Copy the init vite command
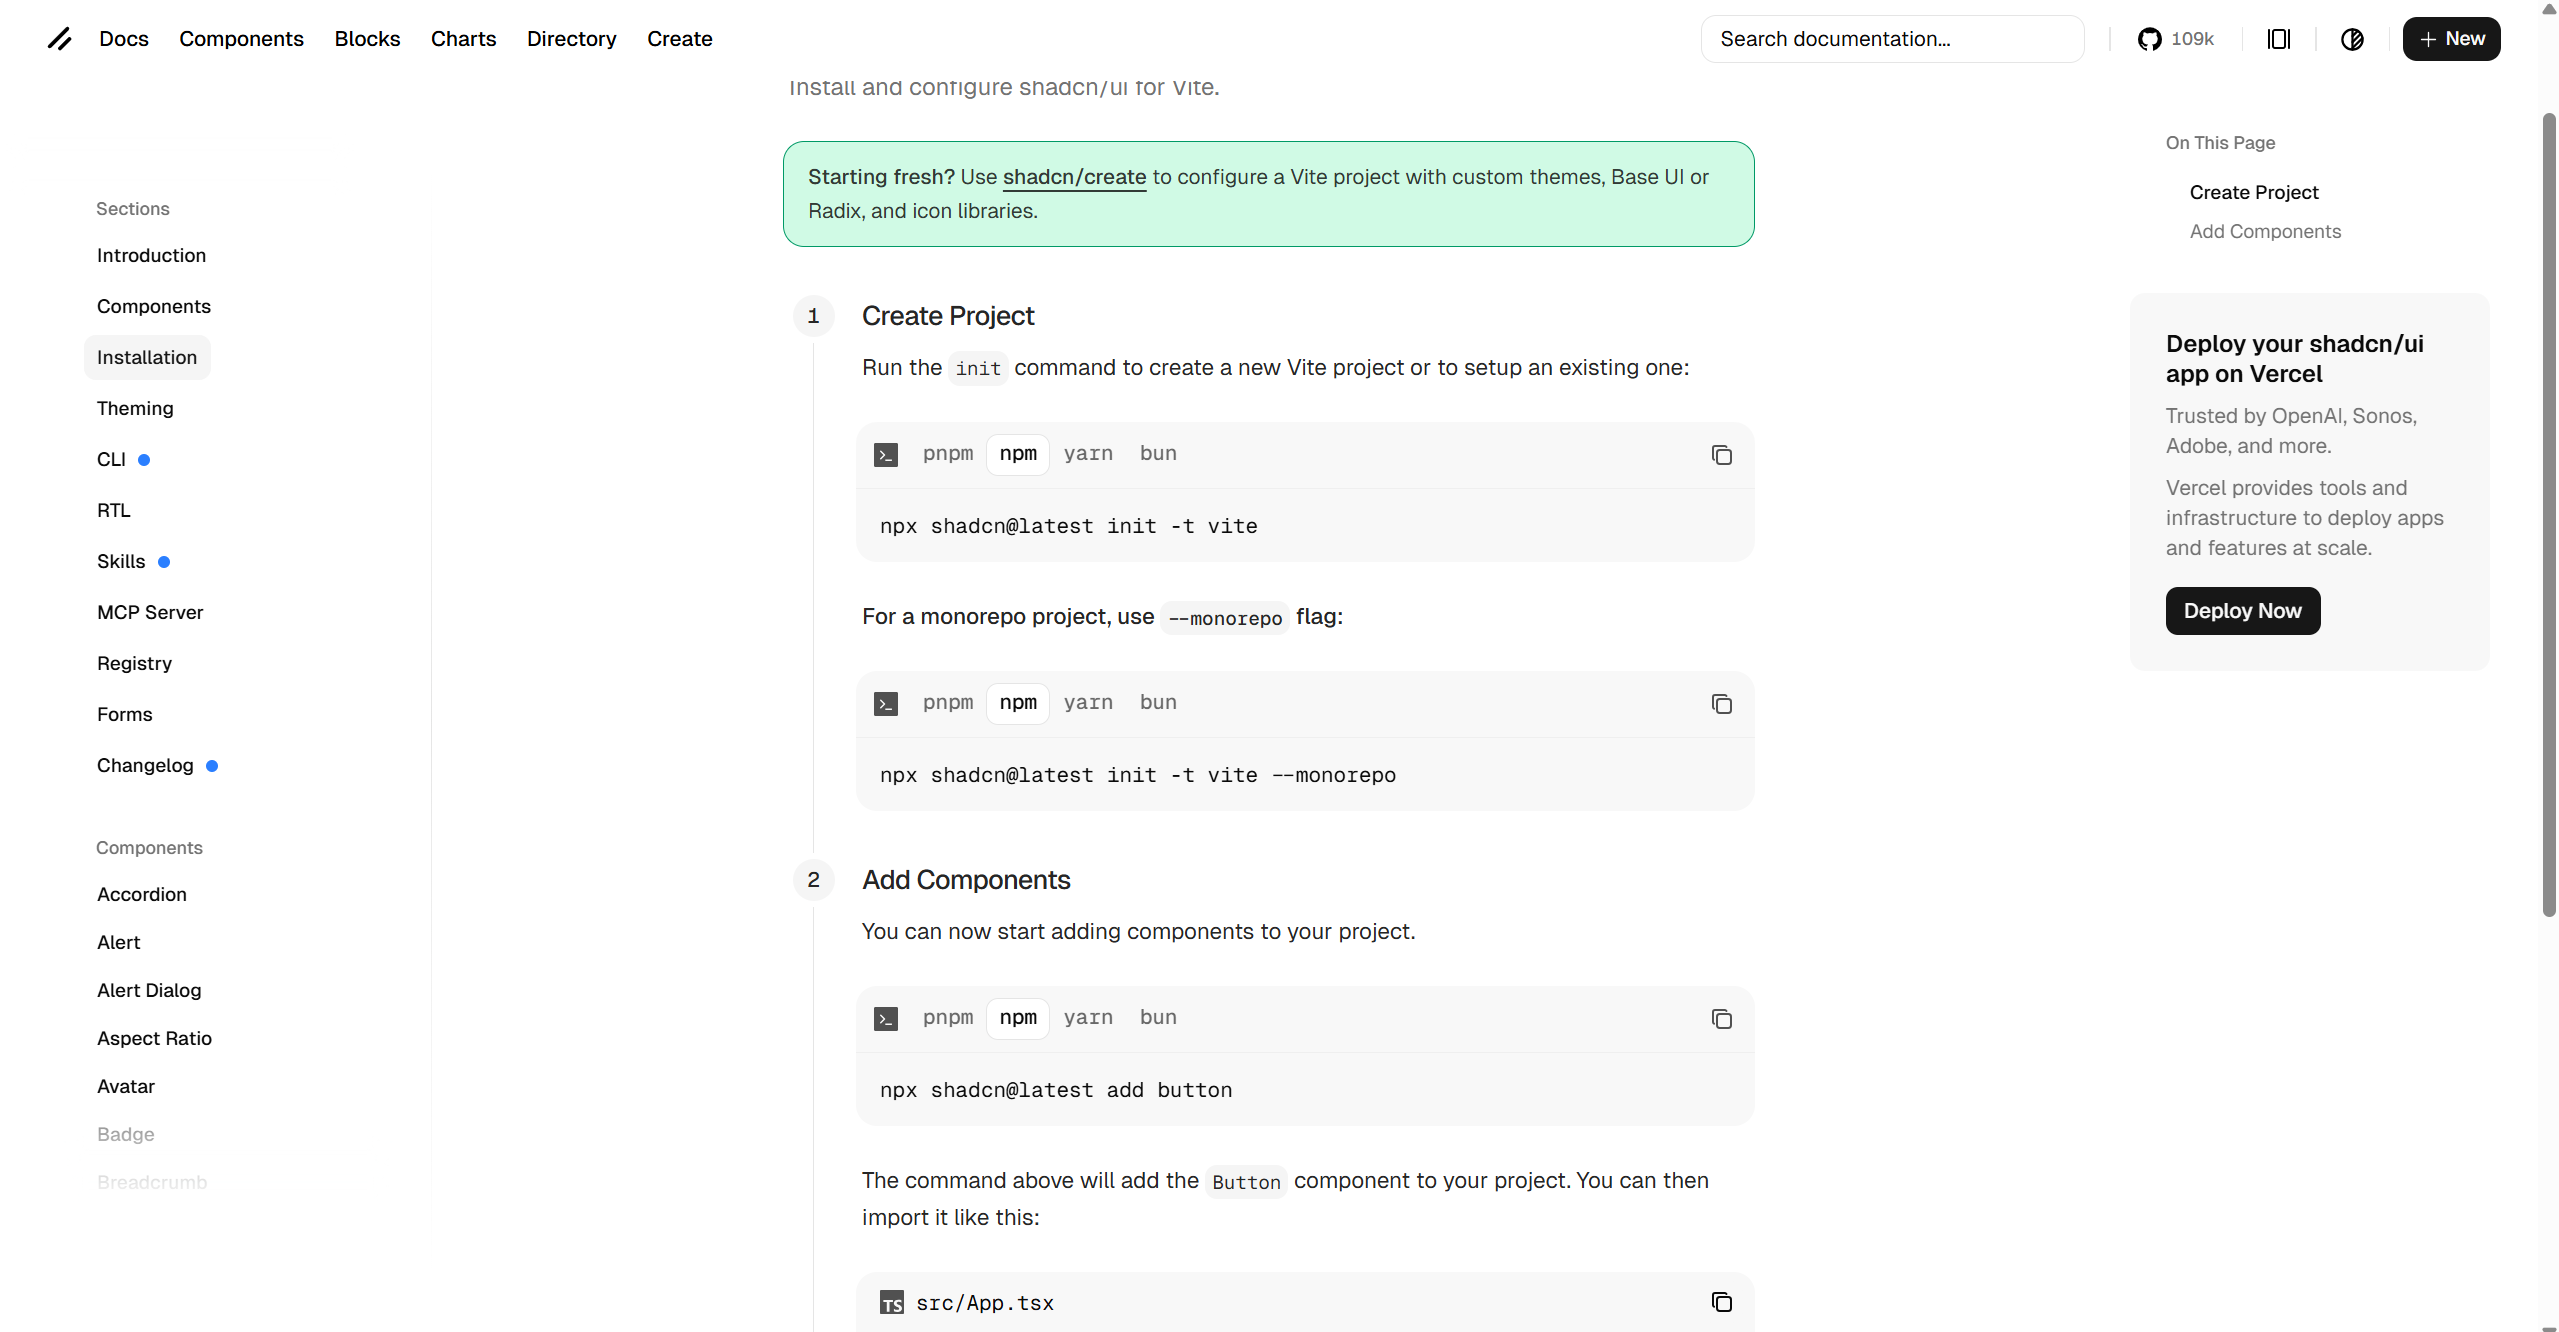This screenshot has height=1332, width=2559. point(1721,455)
